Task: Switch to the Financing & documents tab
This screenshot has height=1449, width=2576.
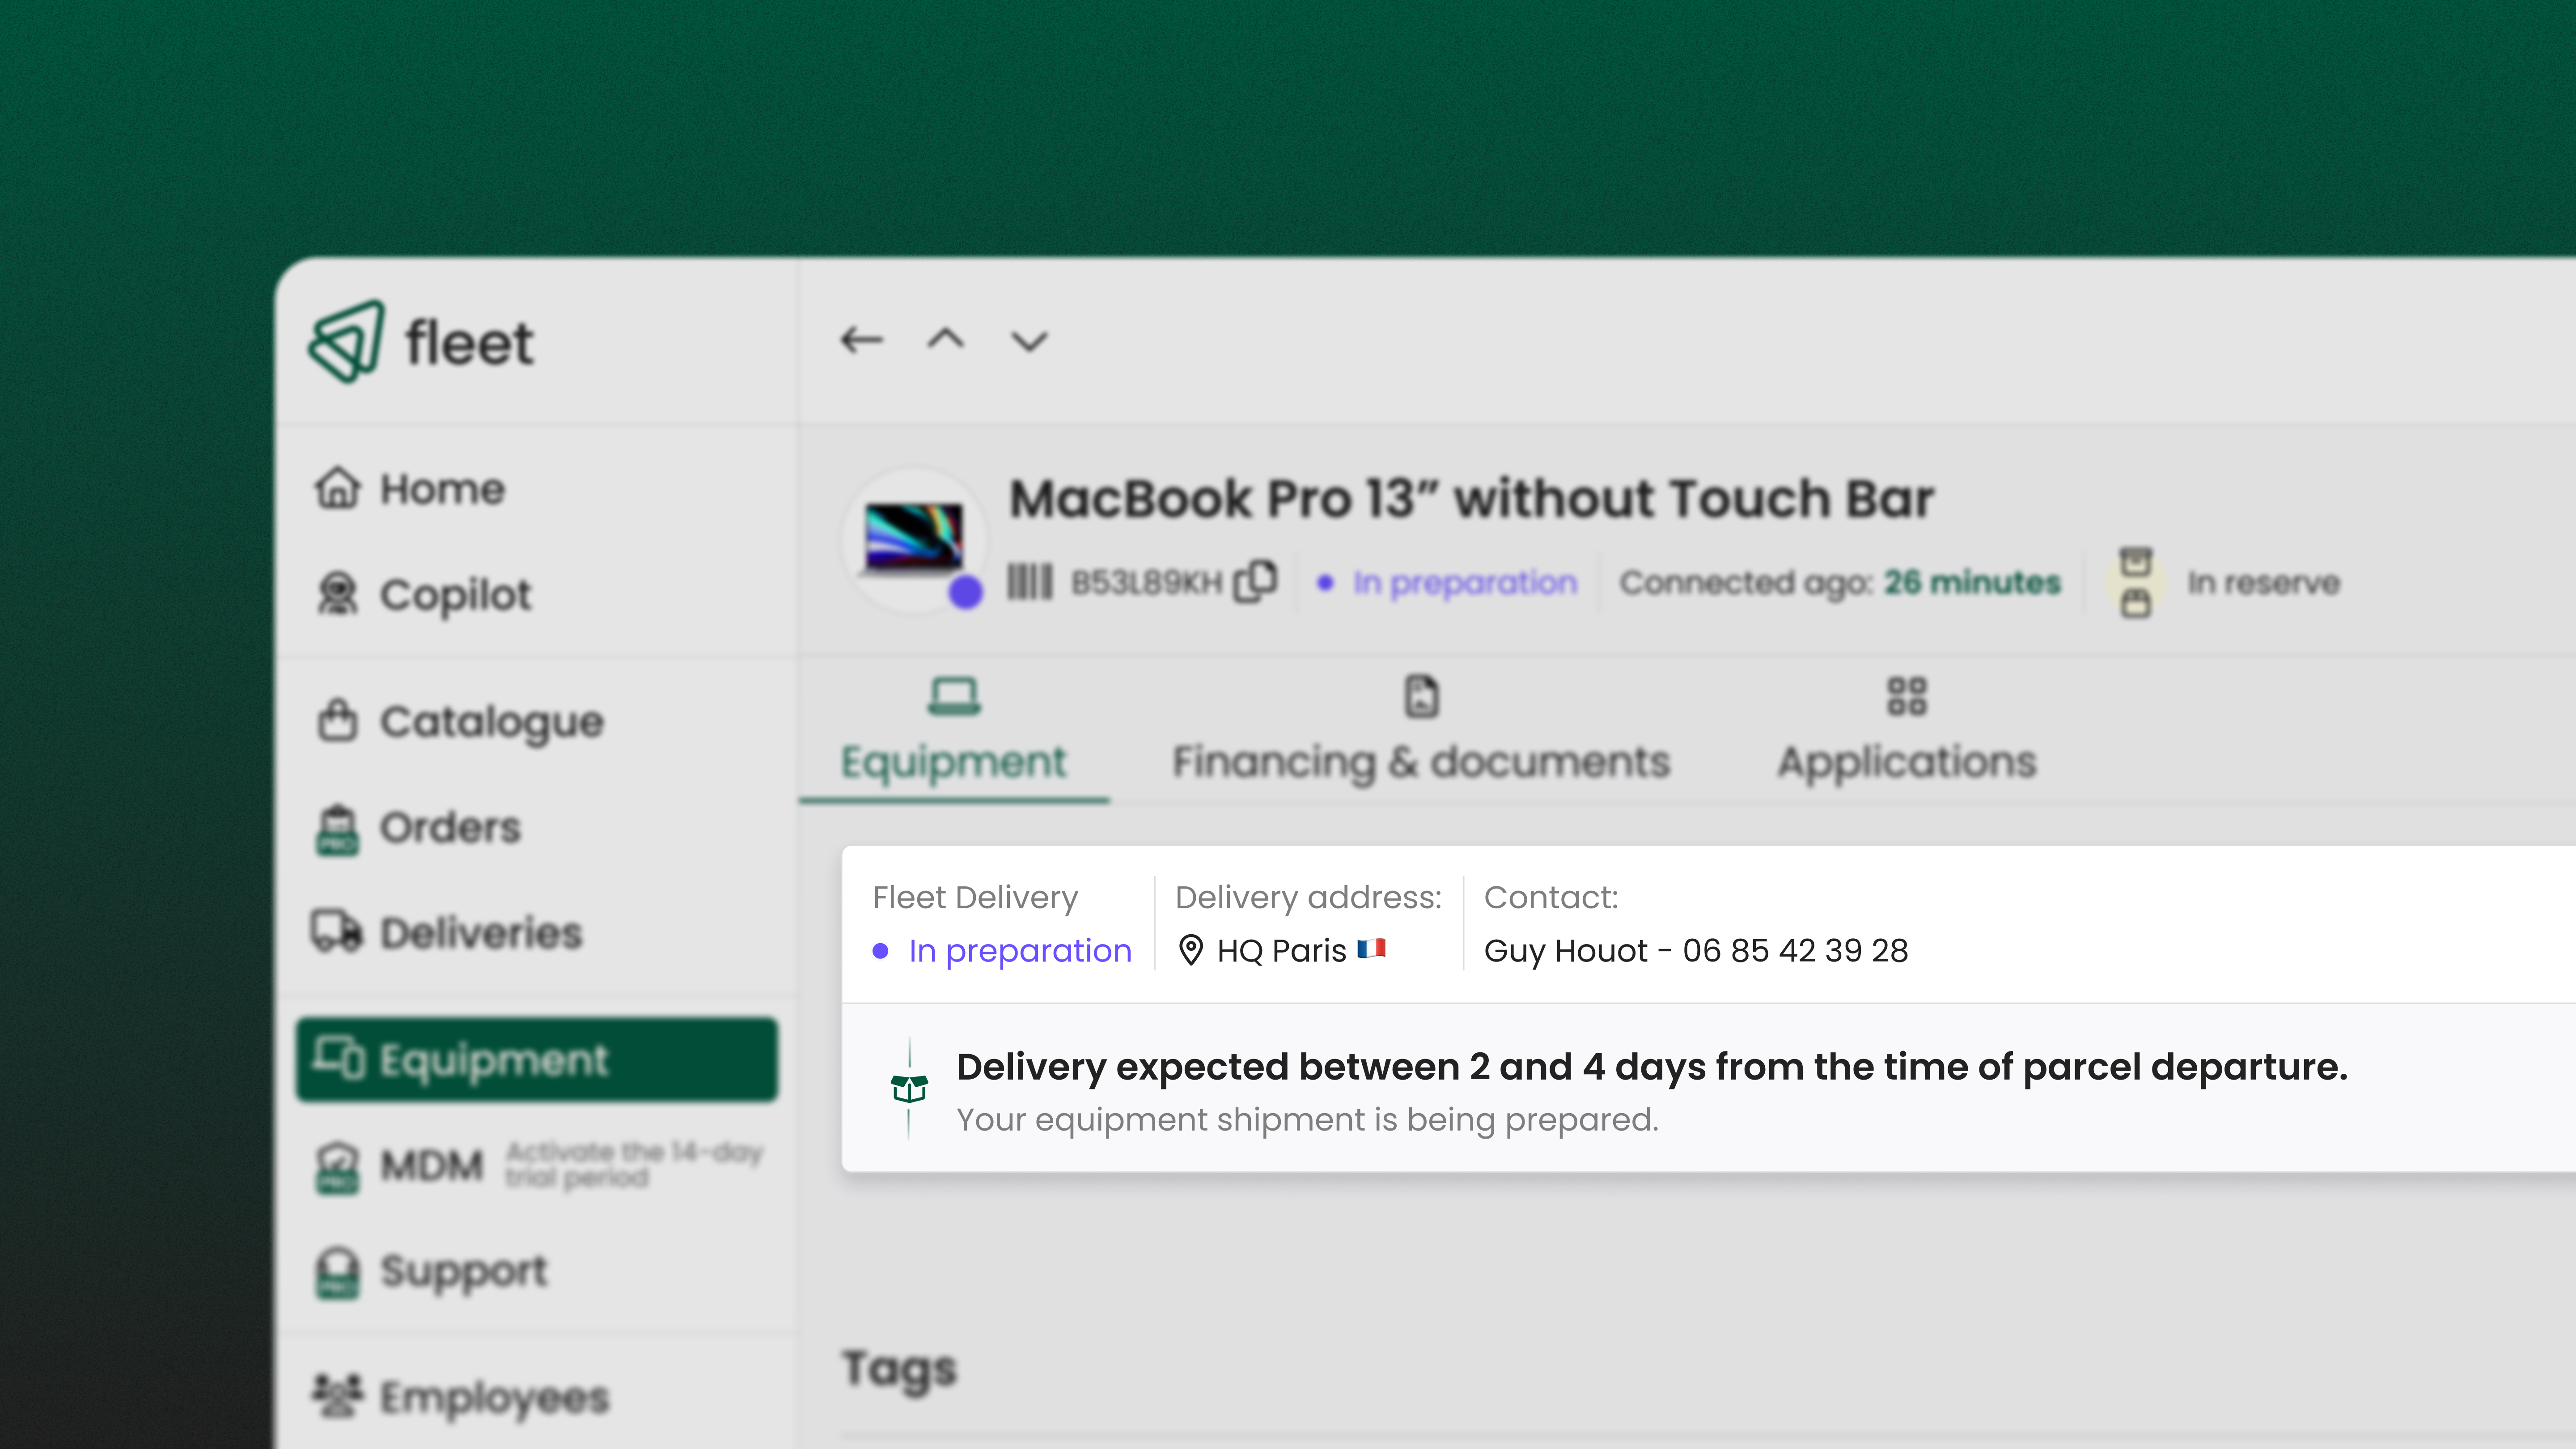Action: [x=1421, y=762]
